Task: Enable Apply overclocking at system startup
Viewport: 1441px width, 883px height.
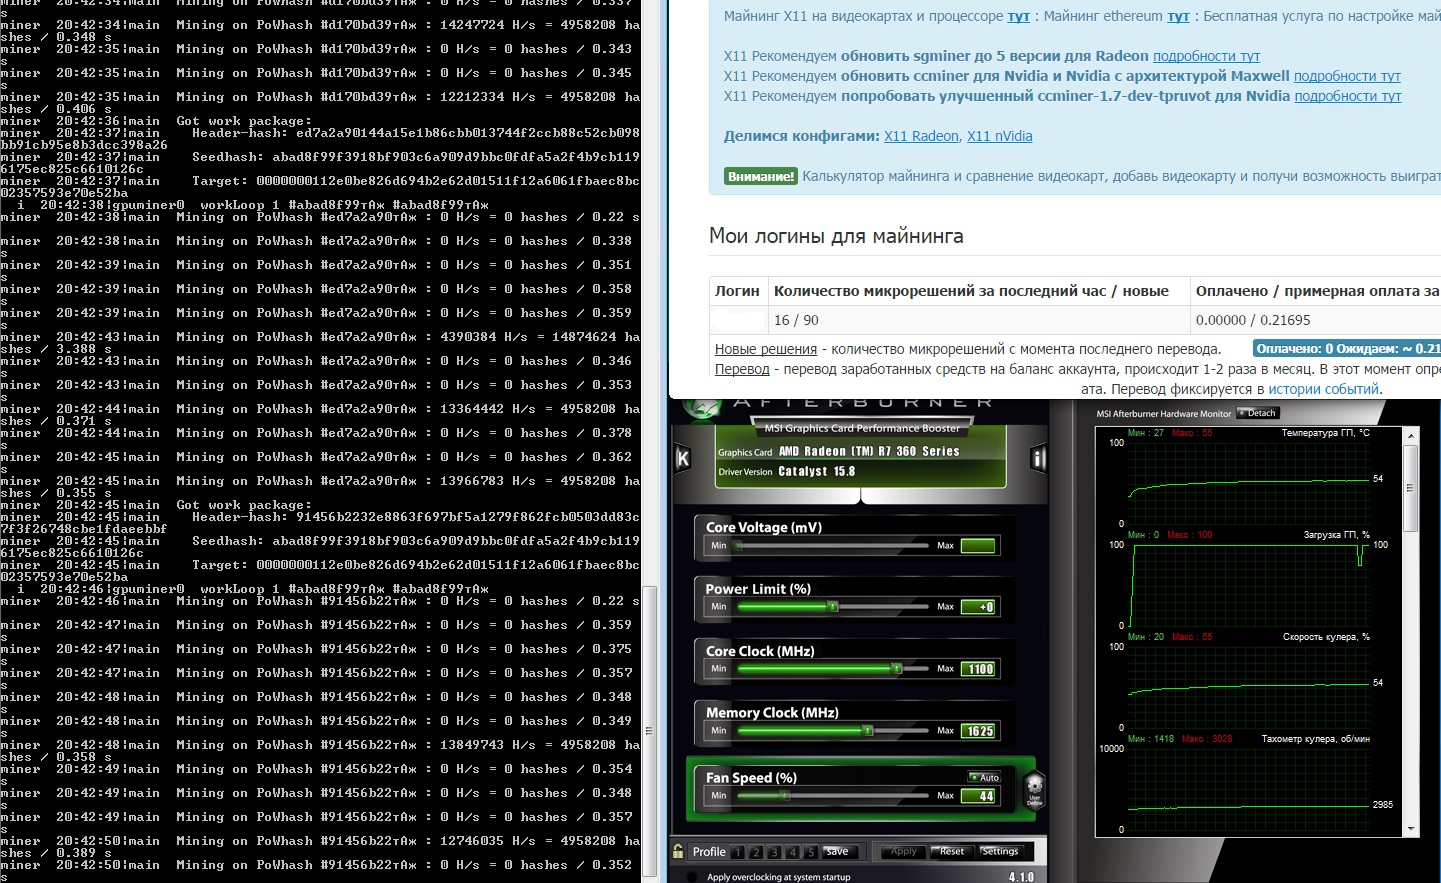Action: coord(692,877)
